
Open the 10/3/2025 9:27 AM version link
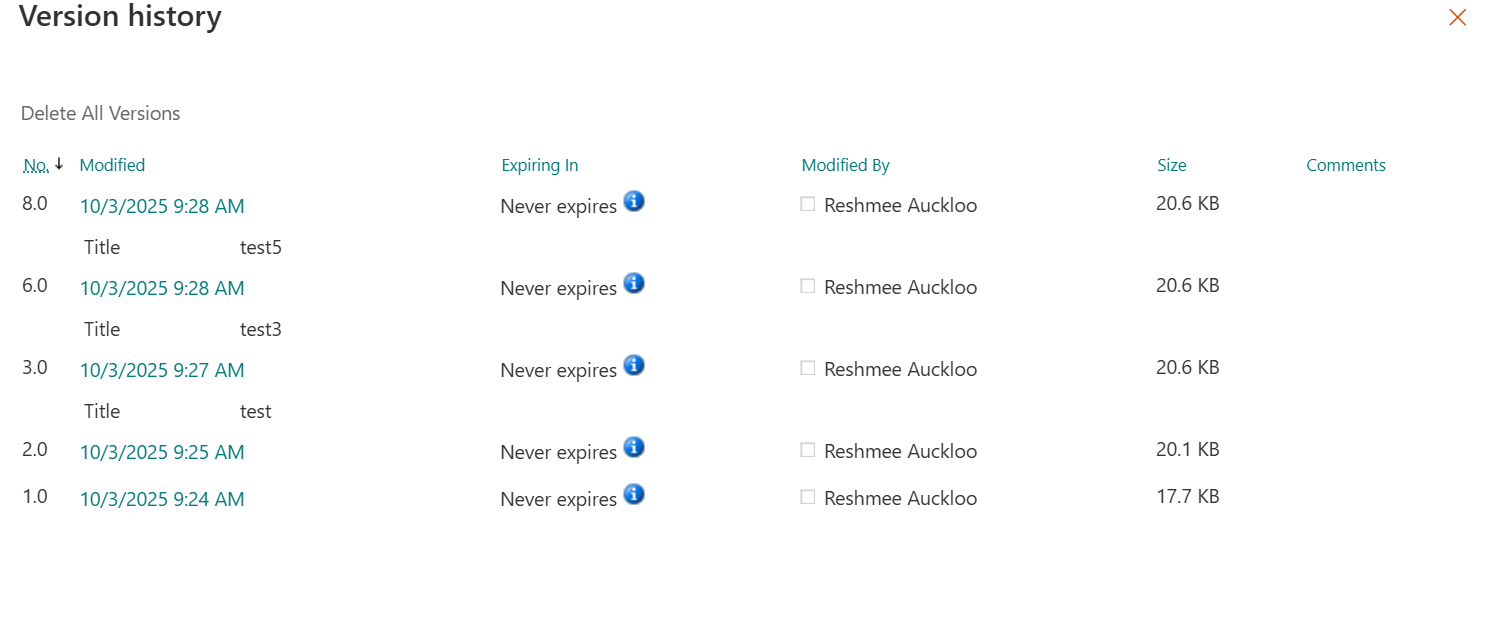click(162, 370)
